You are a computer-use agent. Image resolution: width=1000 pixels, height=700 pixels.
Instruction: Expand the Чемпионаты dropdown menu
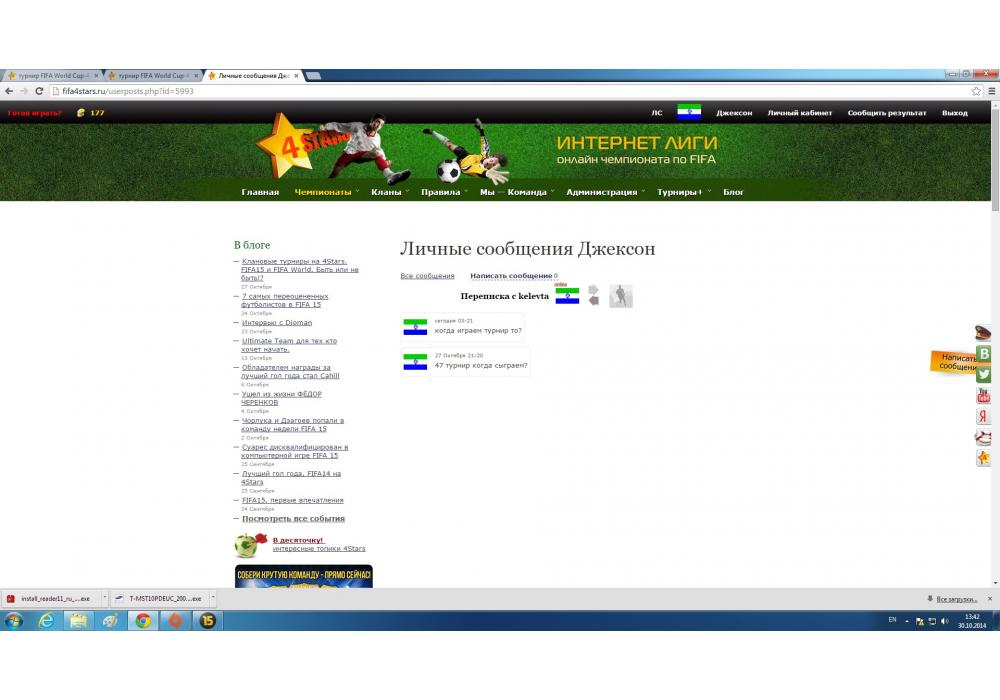323,192
